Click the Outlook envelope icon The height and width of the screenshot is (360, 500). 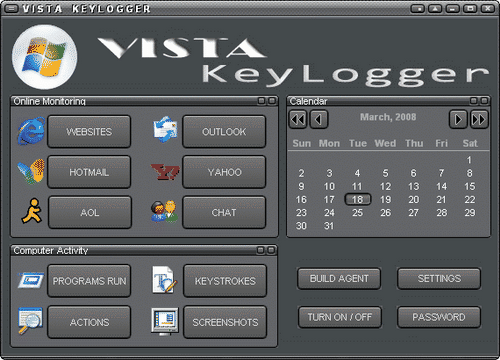click(165, 130)
